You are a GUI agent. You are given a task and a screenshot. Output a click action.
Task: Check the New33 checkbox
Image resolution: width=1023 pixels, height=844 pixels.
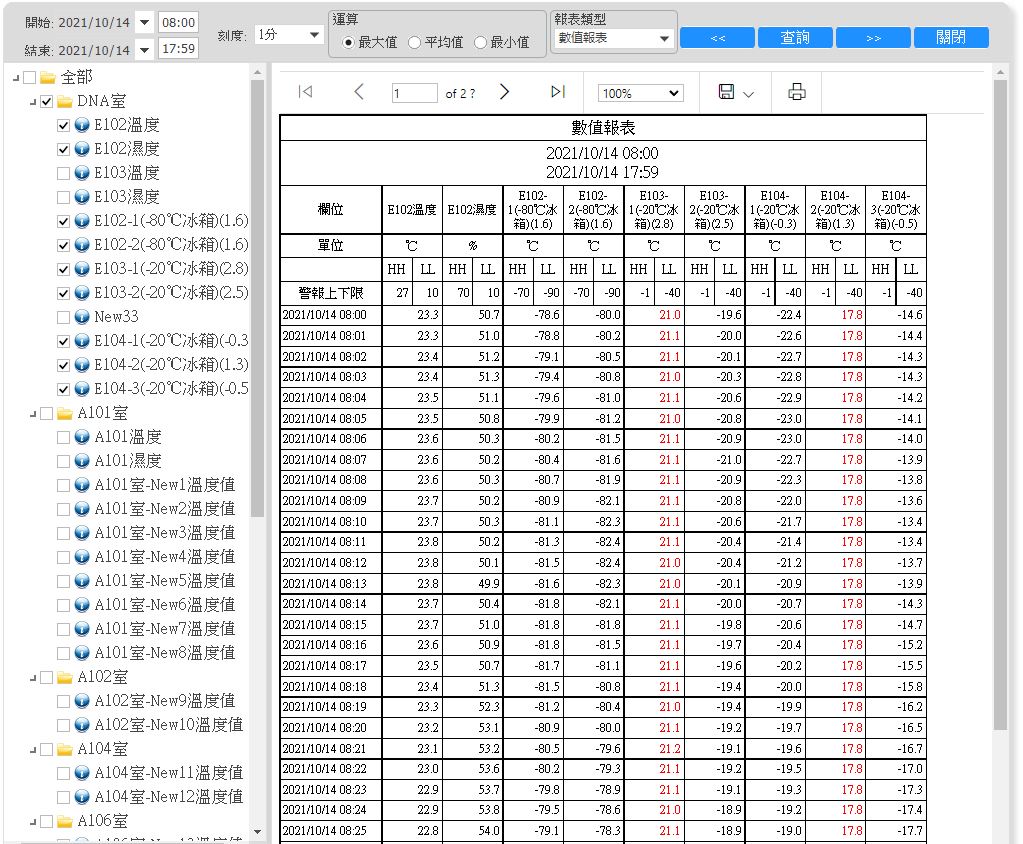(x=63, y=317)
